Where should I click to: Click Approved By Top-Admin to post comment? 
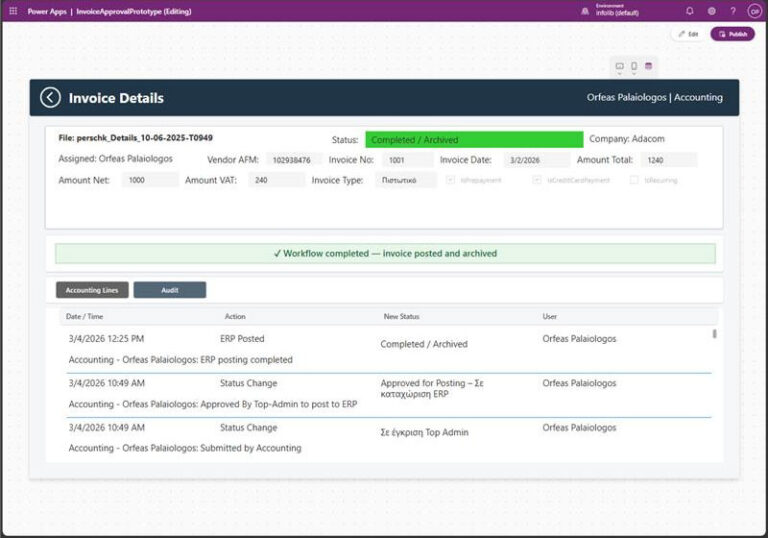[x=213, y=404]
